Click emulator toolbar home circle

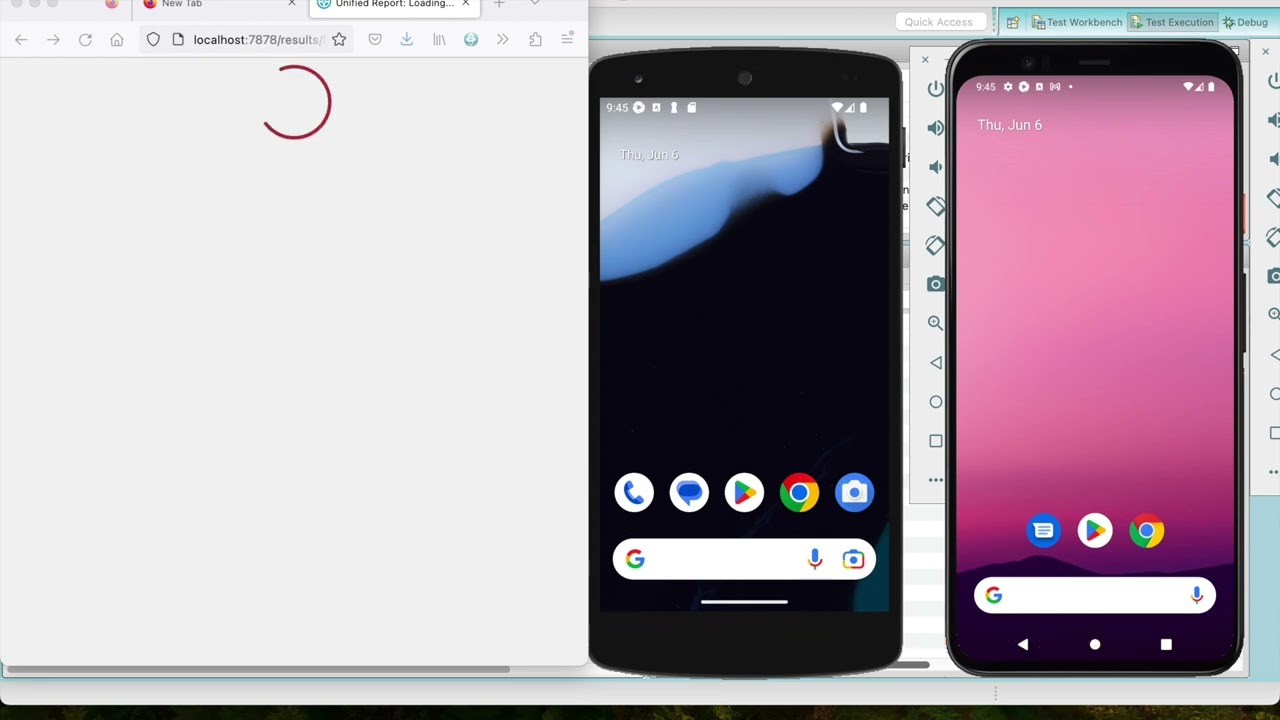[935, 401]
